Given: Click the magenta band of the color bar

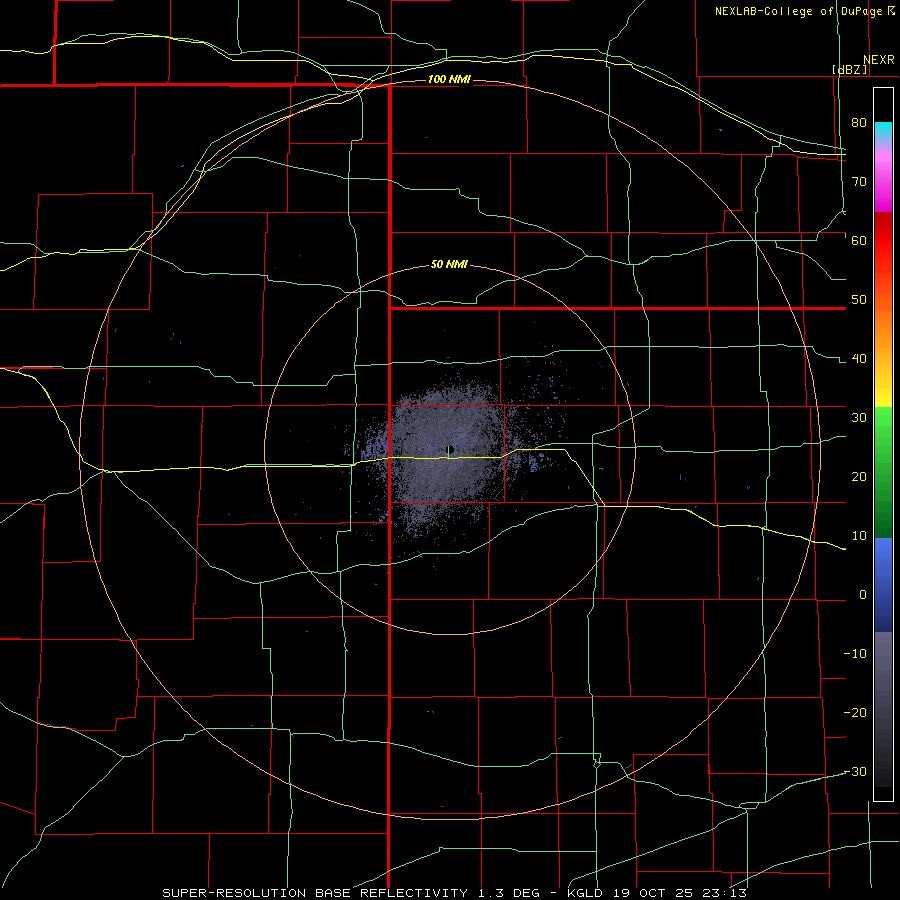Looking at the screenshot, I should pos(883,184).
